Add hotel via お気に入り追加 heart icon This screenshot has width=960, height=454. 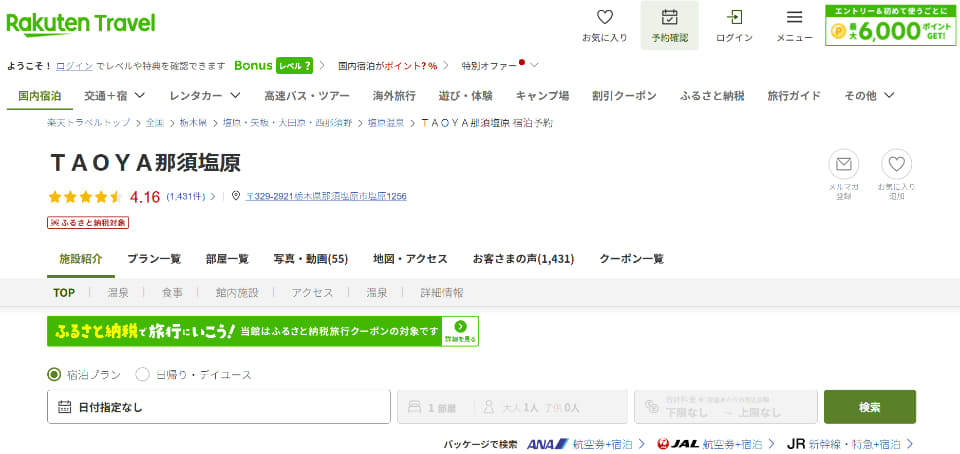coord(896,164)
